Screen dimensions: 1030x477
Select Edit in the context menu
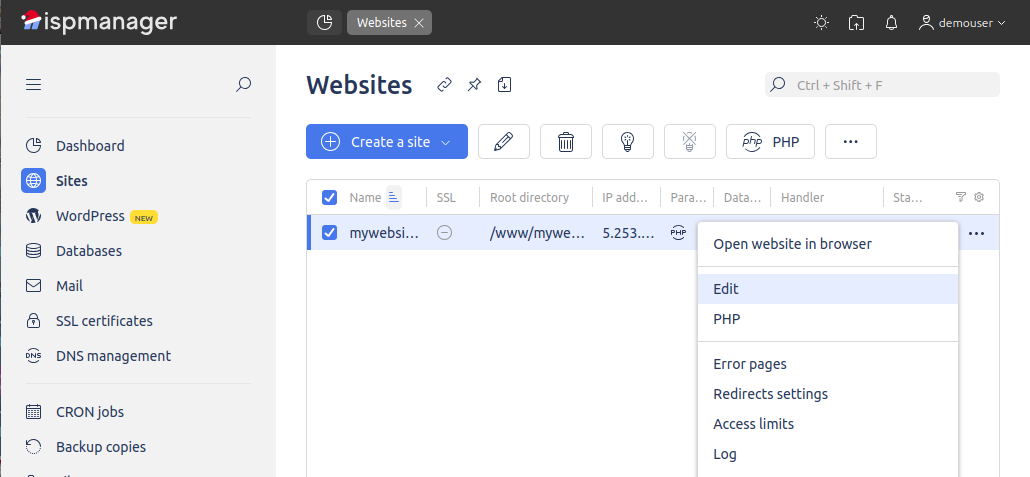[726, 289]
